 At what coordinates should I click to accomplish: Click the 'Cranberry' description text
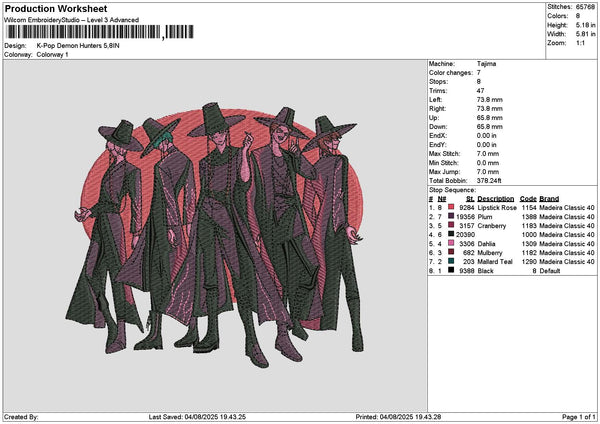click(x=492, y=226)
